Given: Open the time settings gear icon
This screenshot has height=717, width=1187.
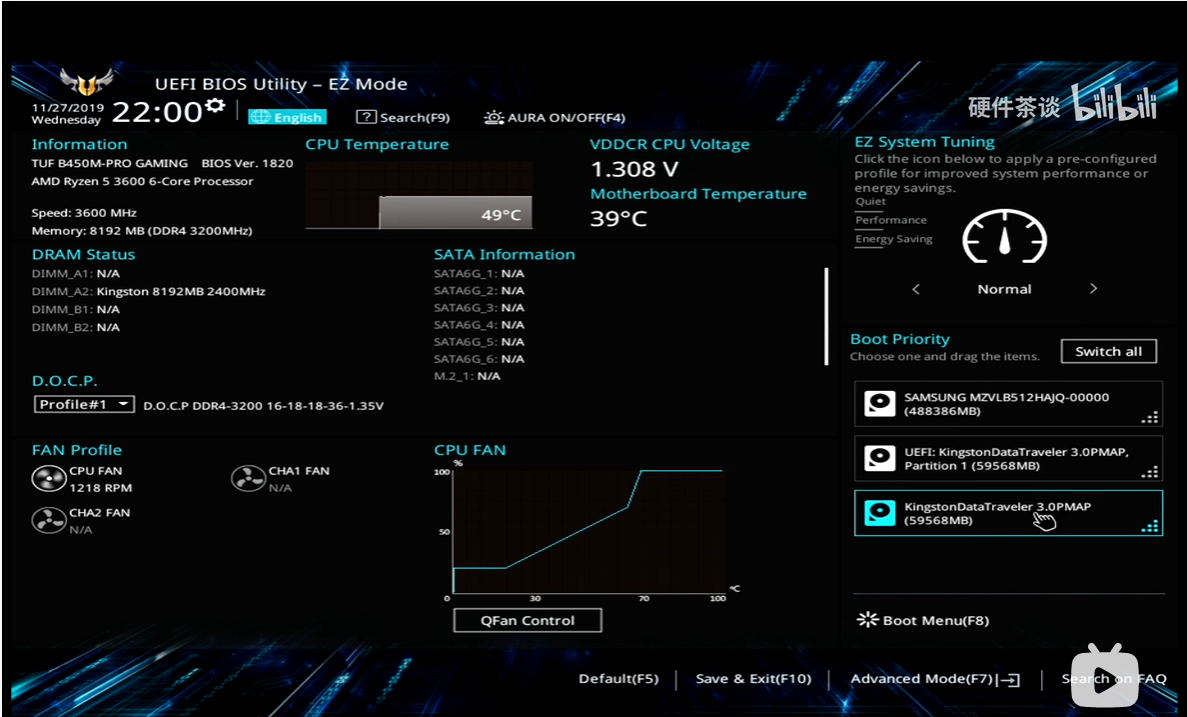Looking at the screenshot, I should [x=215, y=105].
